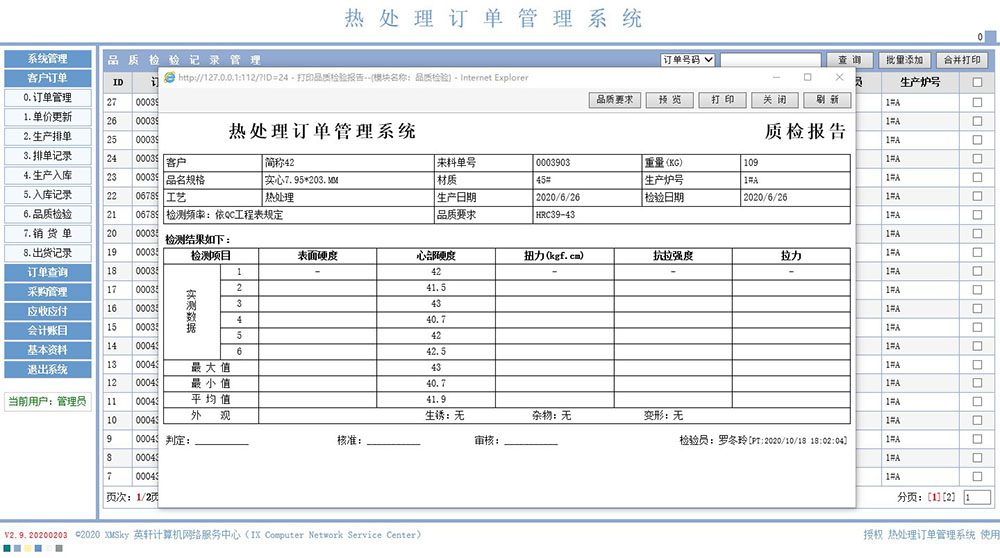The height and width of the screenshot is (558, 1000).
Task: Check the checkbox for row ID 23
Action: coord(977,177)
